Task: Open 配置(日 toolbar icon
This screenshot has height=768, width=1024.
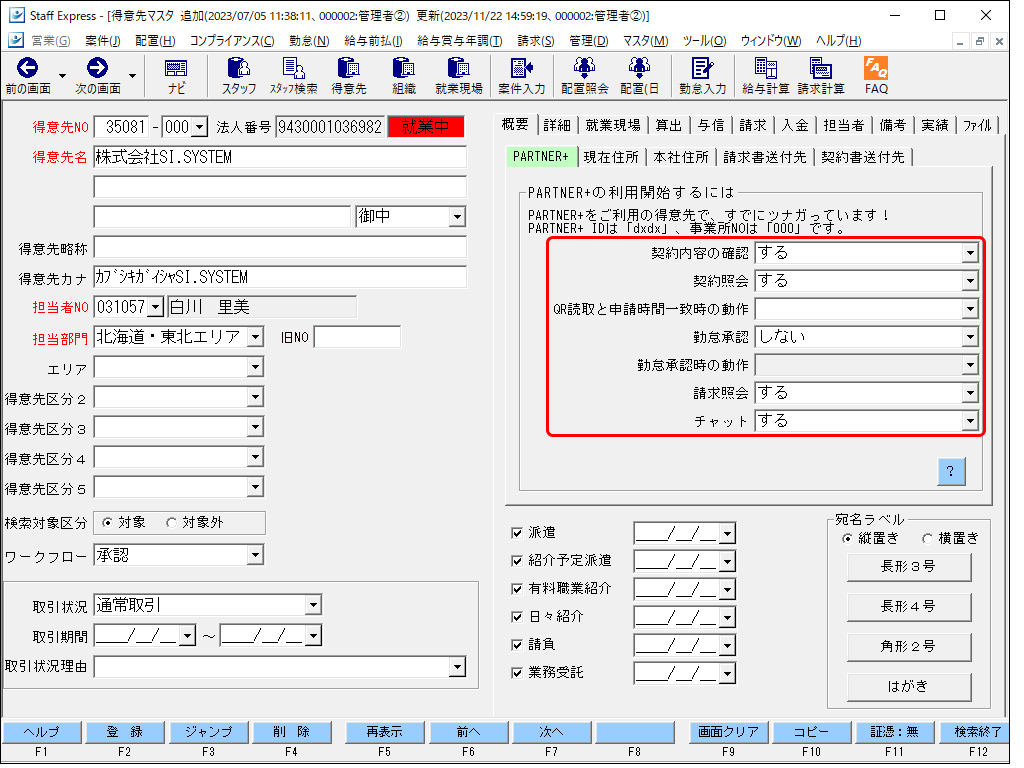Action: click(639, 76)
